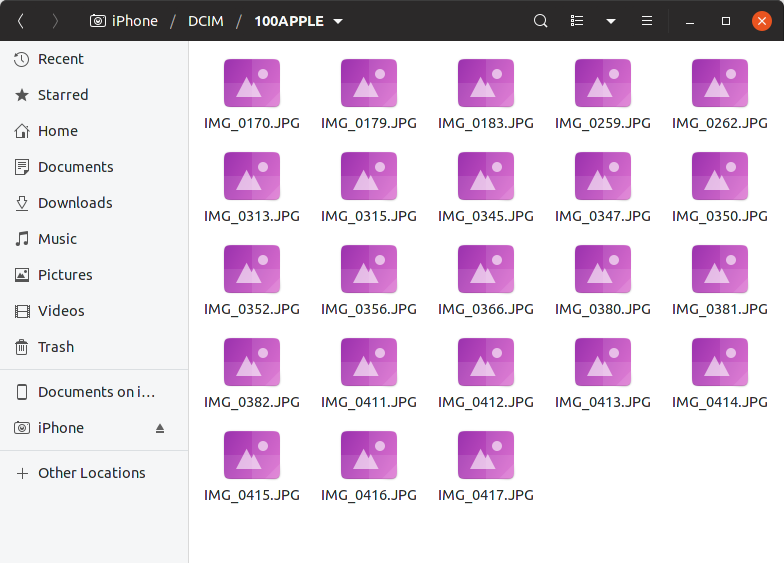Eject the iPhone device
Image resolution: width=784 pixels, height=563 pixels.
click(159, 428)
